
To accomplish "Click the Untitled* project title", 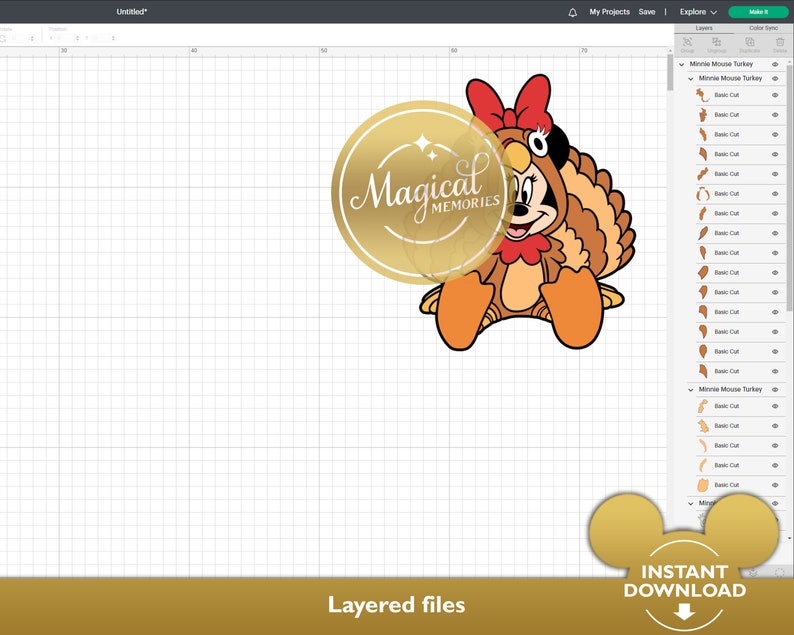I will 132,12.
